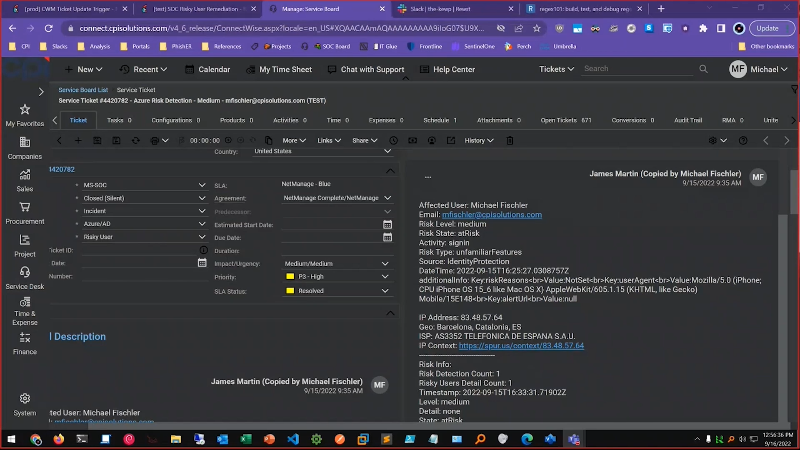Expand the History menu in toolbar
The height and width of the screenshot is (450, 800).
[x=479, y=141]
